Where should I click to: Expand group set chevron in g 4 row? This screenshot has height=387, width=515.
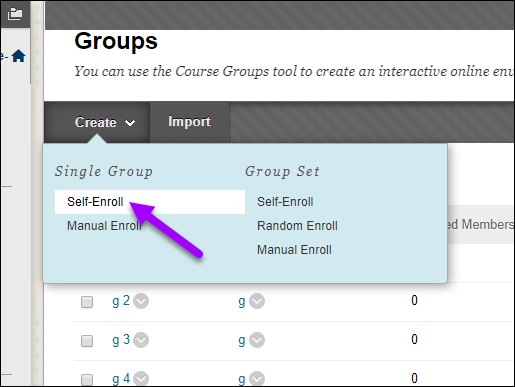pos(257,379)
